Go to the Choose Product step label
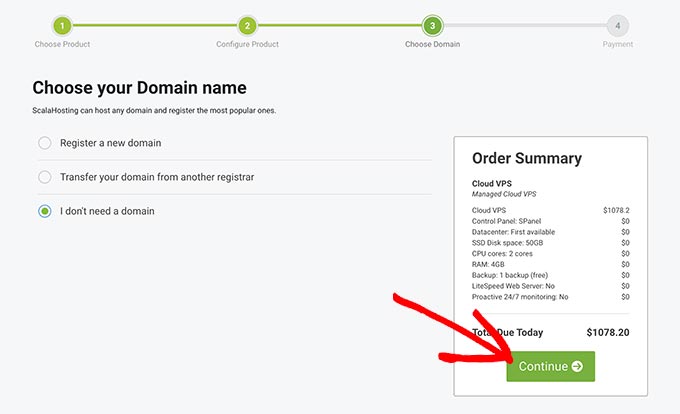This screenshot has width=680, height=414. click(62, 44)
